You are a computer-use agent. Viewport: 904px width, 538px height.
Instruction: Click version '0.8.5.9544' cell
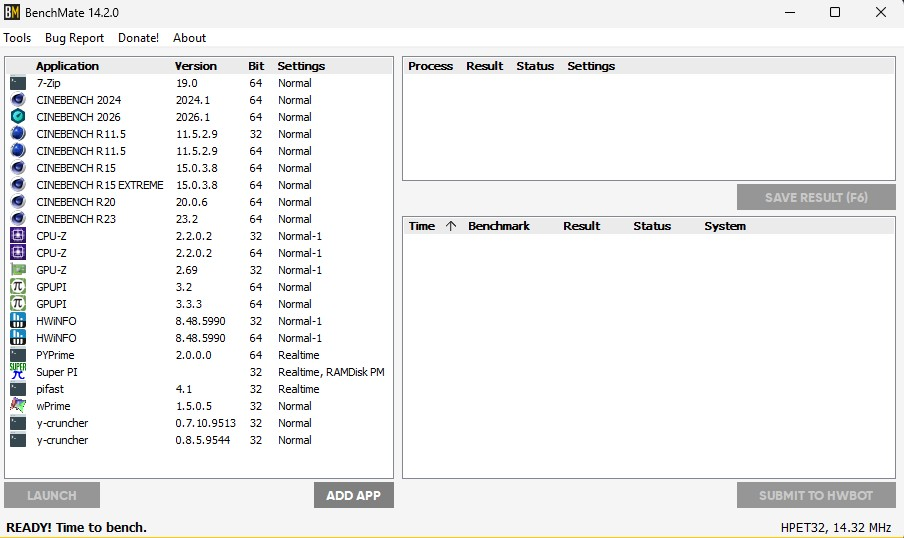pyautogui.click(x=203, y=440)
